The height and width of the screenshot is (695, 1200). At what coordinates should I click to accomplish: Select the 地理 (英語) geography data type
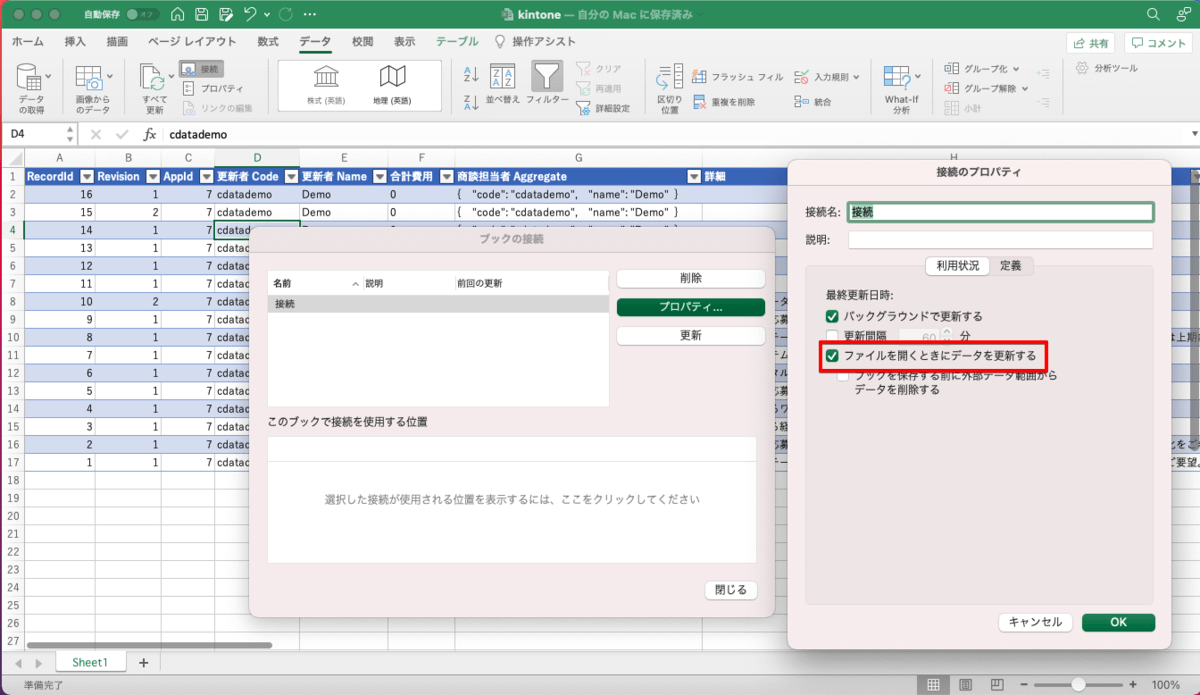click(392, 86)
